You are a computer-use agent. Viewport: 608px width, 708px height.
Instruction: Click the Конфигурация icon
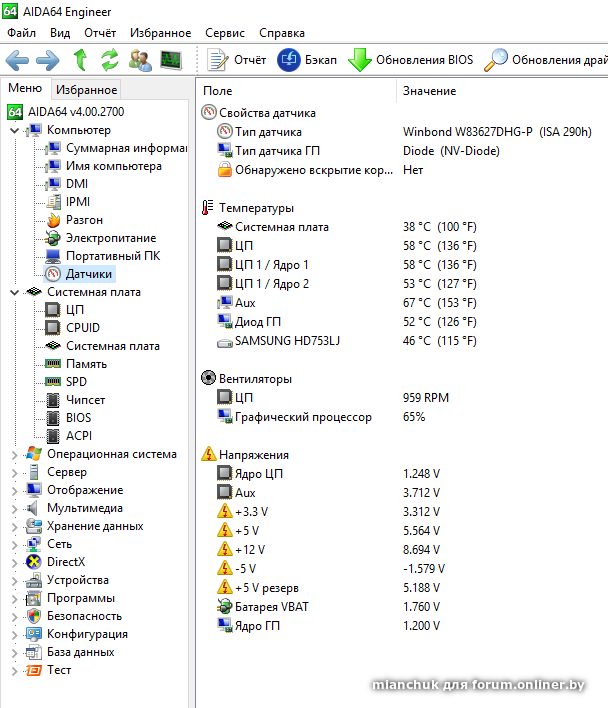(x=34, y=634)
